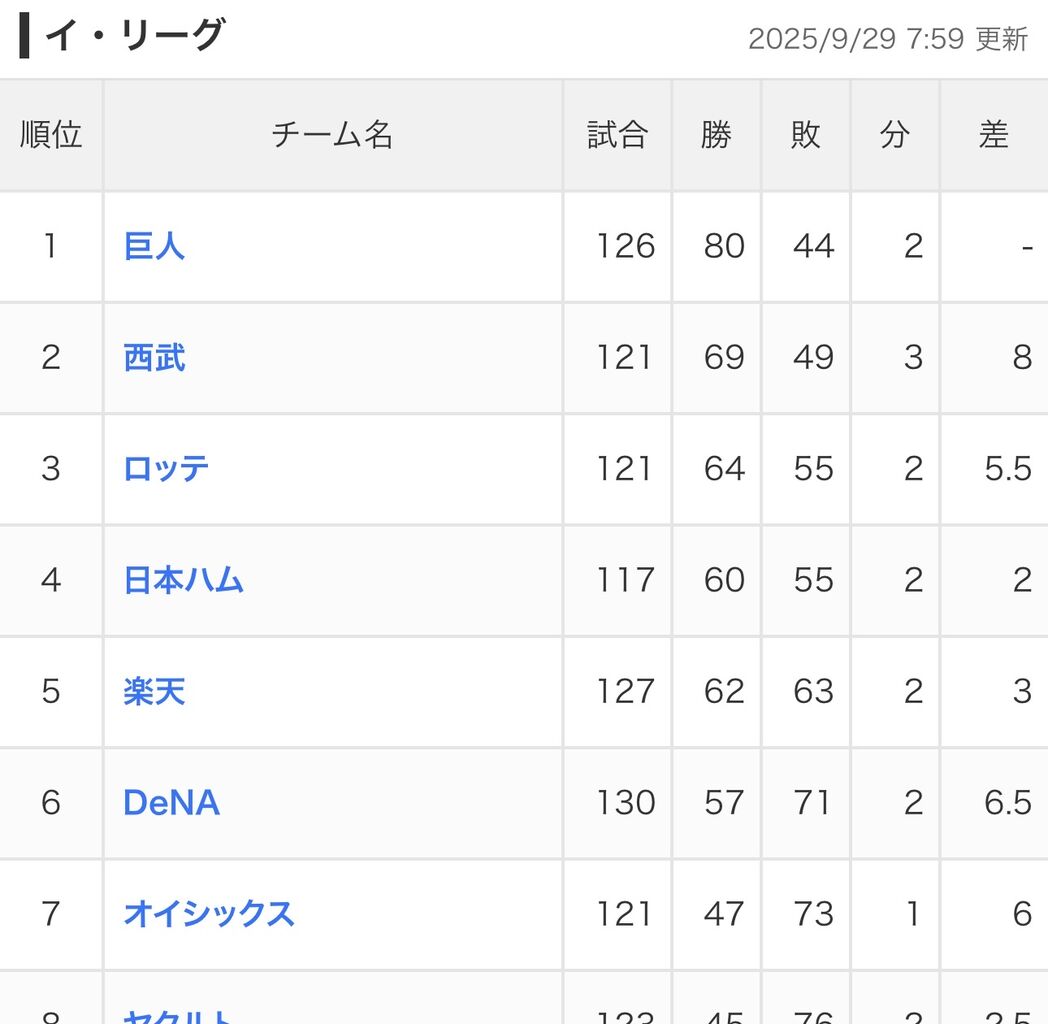Viewport: 1048px width, 1024px height.
Task: Open the ヤクルト team link
Action: pos(180,1016)
